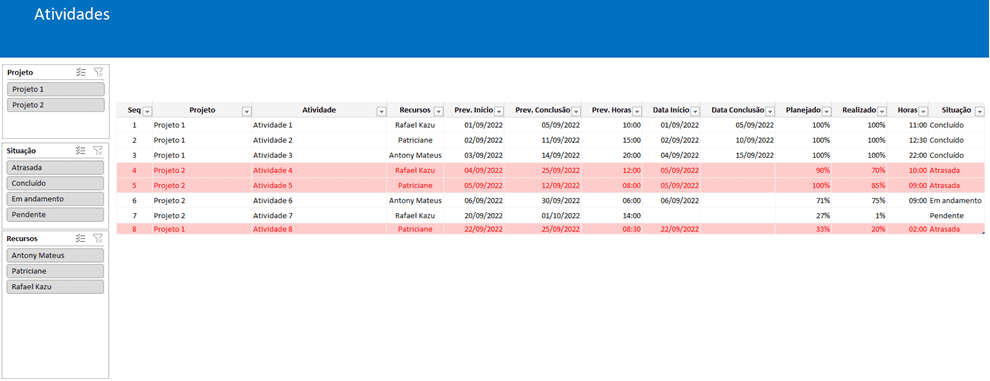This screenshot has width=990, height=381.
Task: Open the Situação column filter dropdown
Action: point(979,111)
